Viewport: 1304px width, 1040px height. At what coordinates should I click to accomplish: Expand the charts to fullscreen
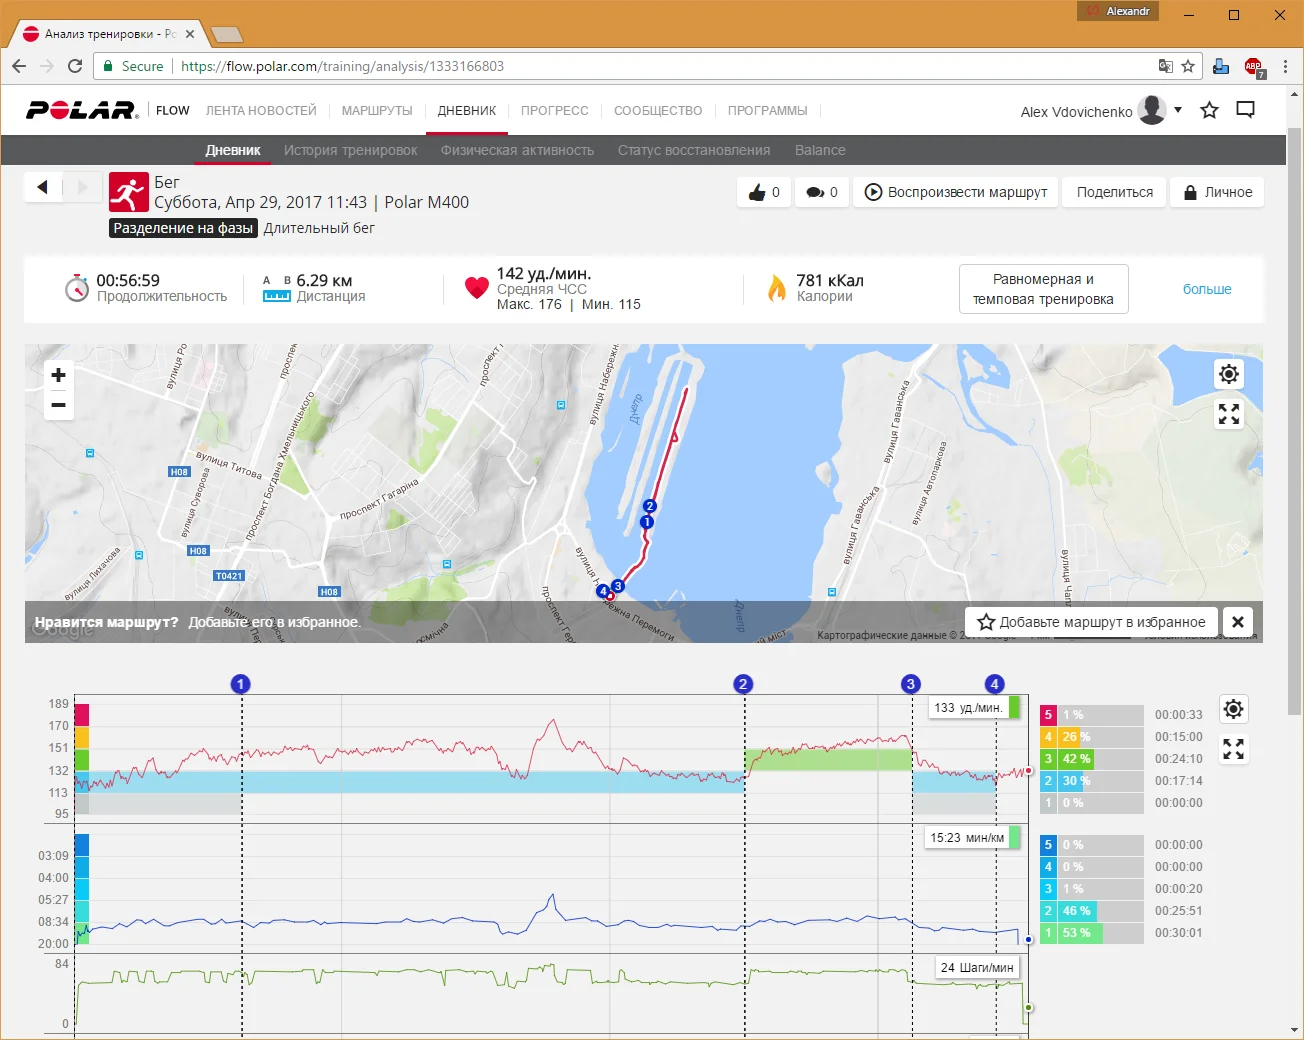[x=1233, y=748]
